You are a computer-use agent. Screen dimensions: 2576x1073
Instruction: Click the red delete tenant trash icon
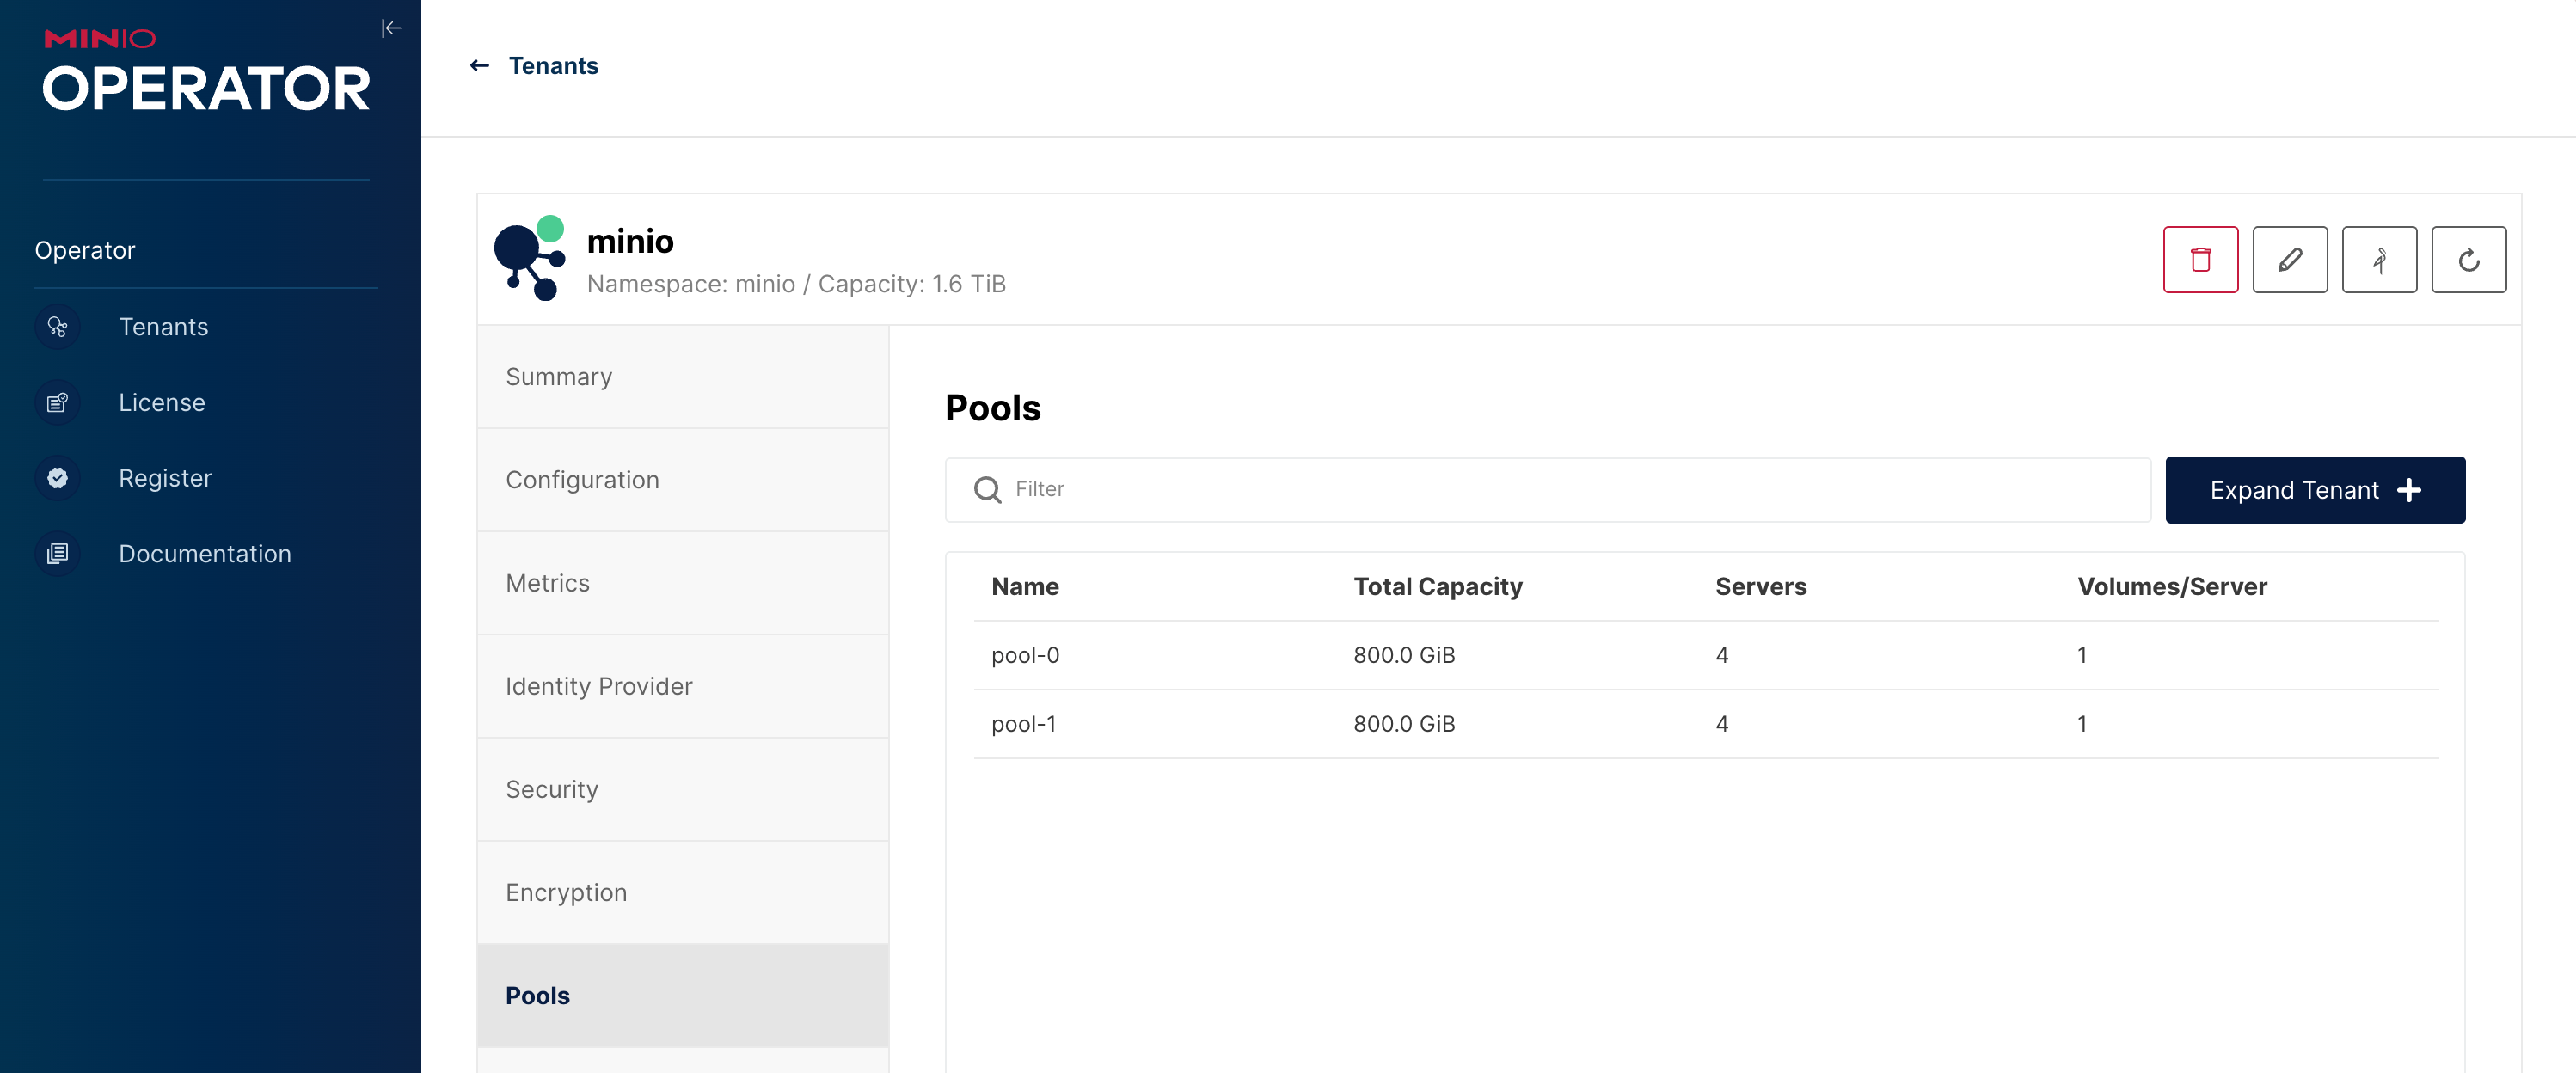tap(2200, 260)
